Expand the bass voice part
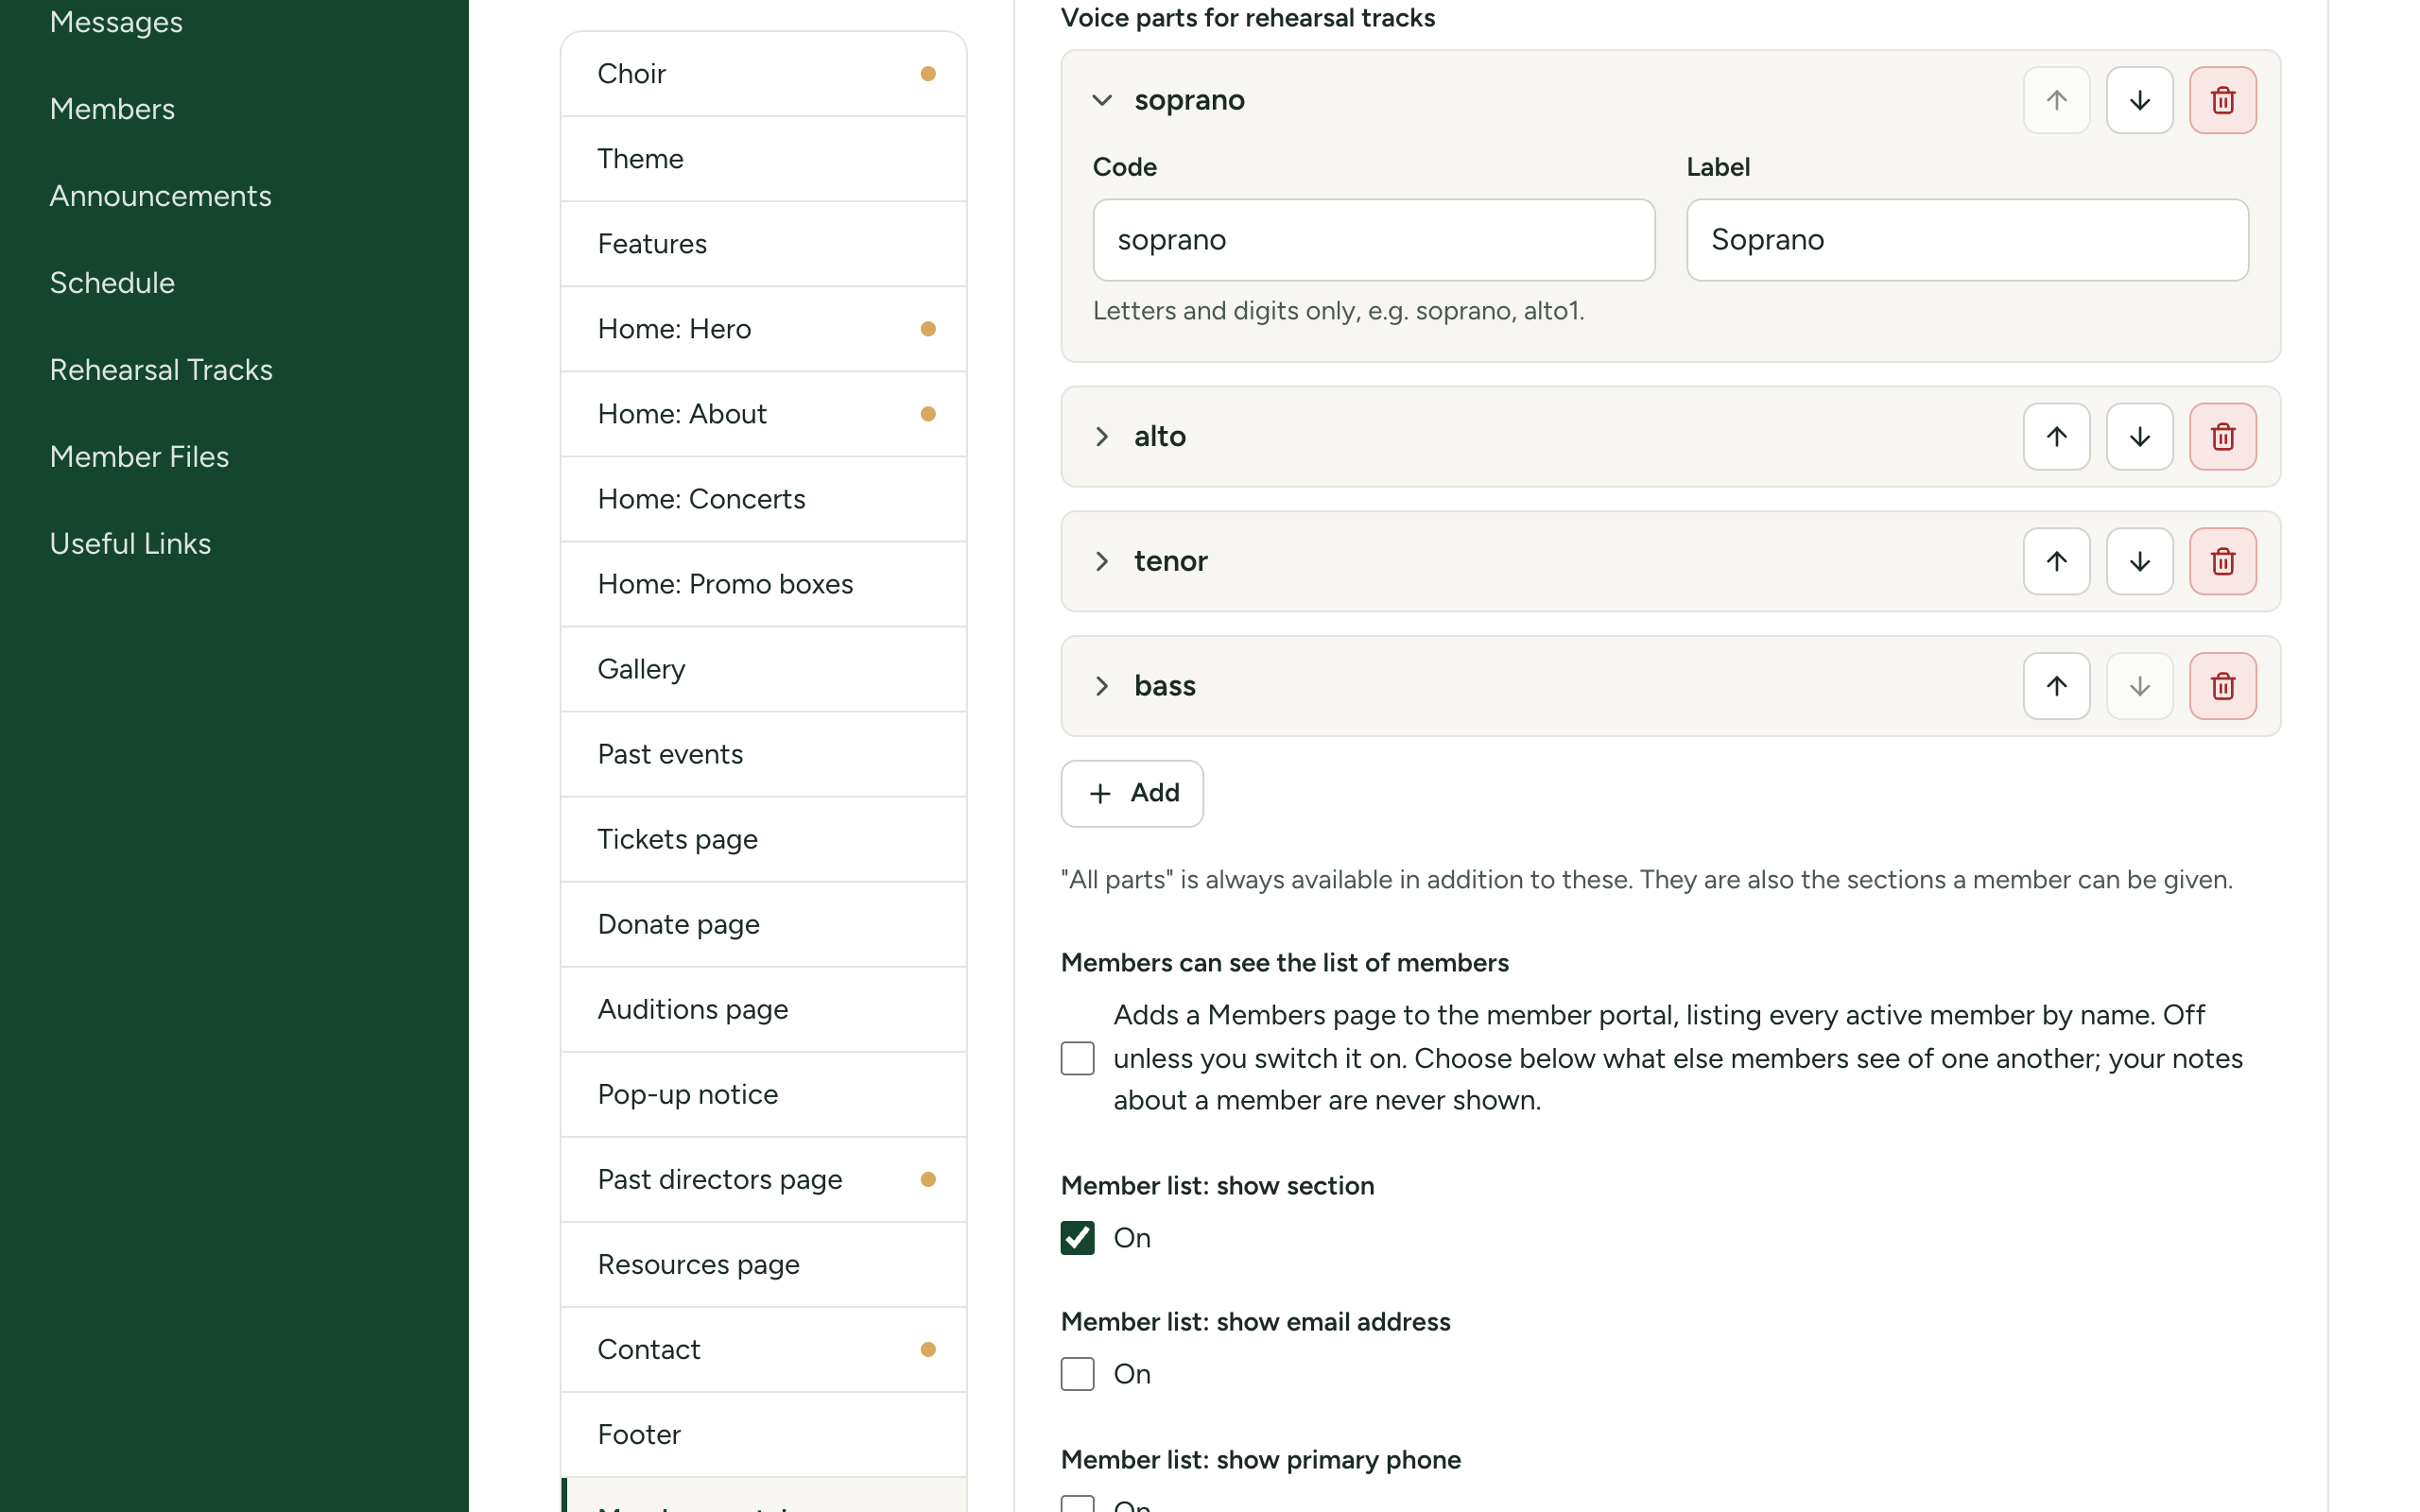This screenshot has width=2420, height=1512. coord(1101,686)
